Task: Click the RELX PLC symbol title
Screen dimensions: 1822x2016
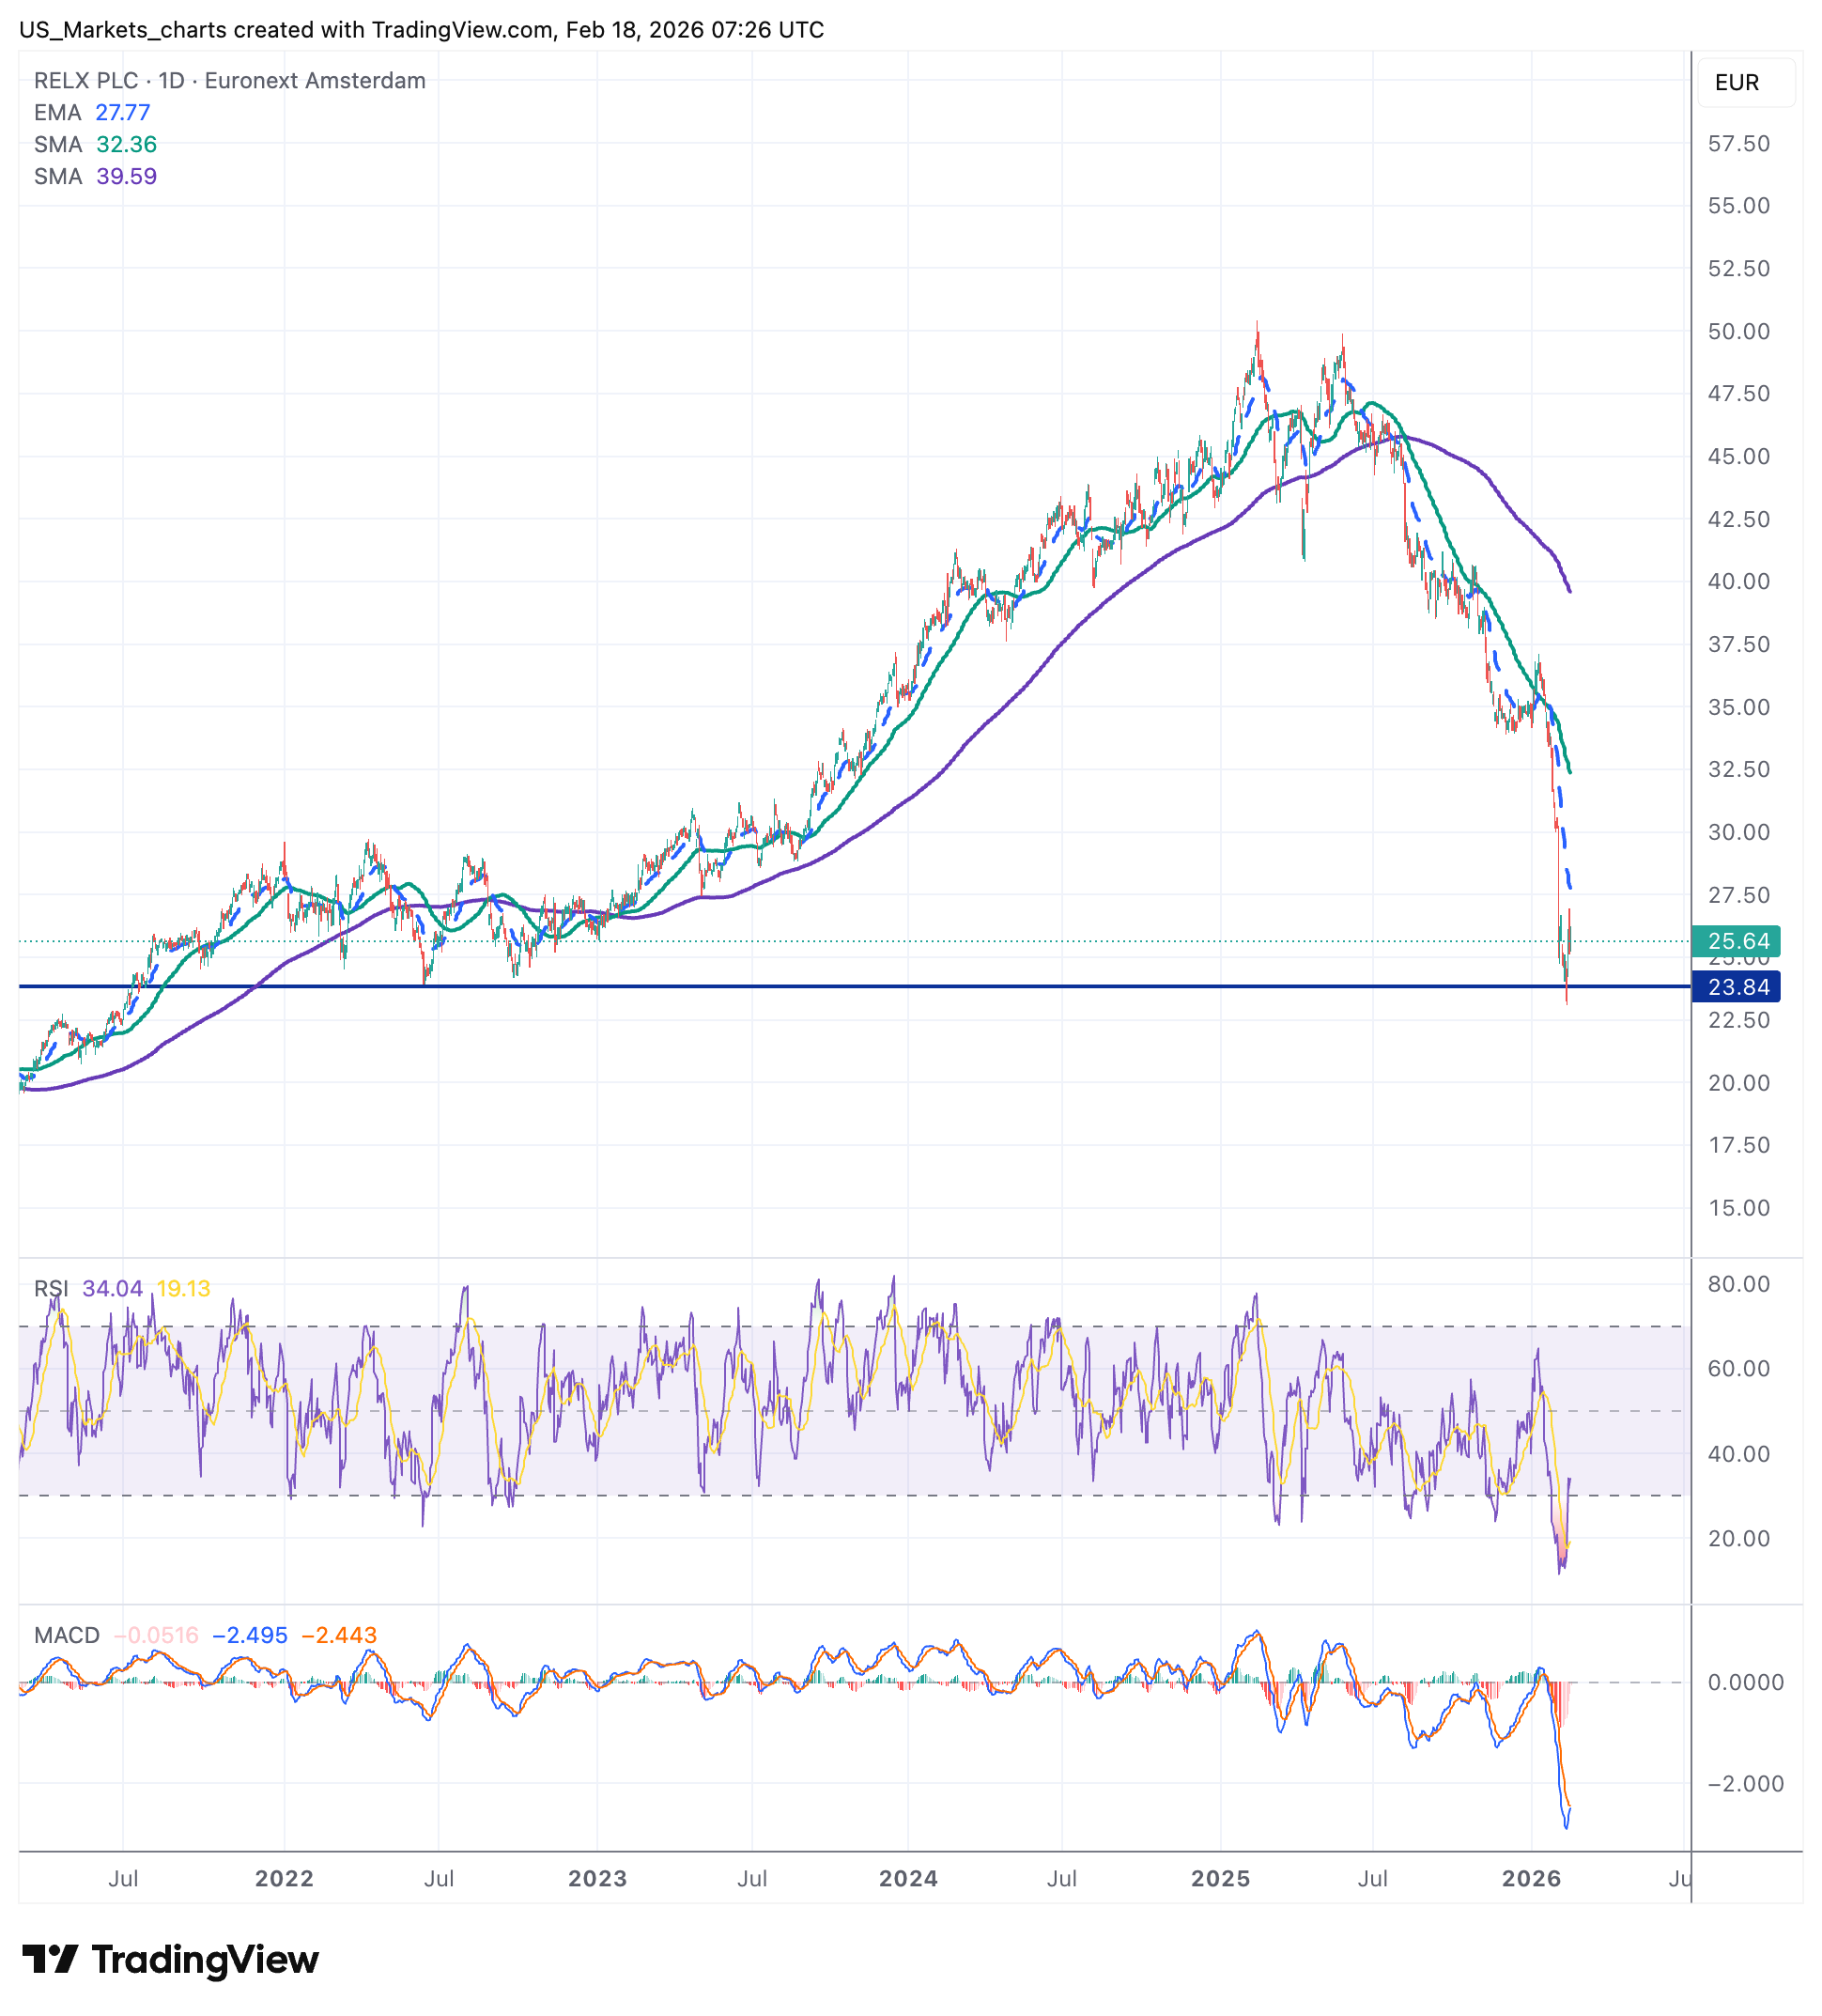Action: [86, 81]
